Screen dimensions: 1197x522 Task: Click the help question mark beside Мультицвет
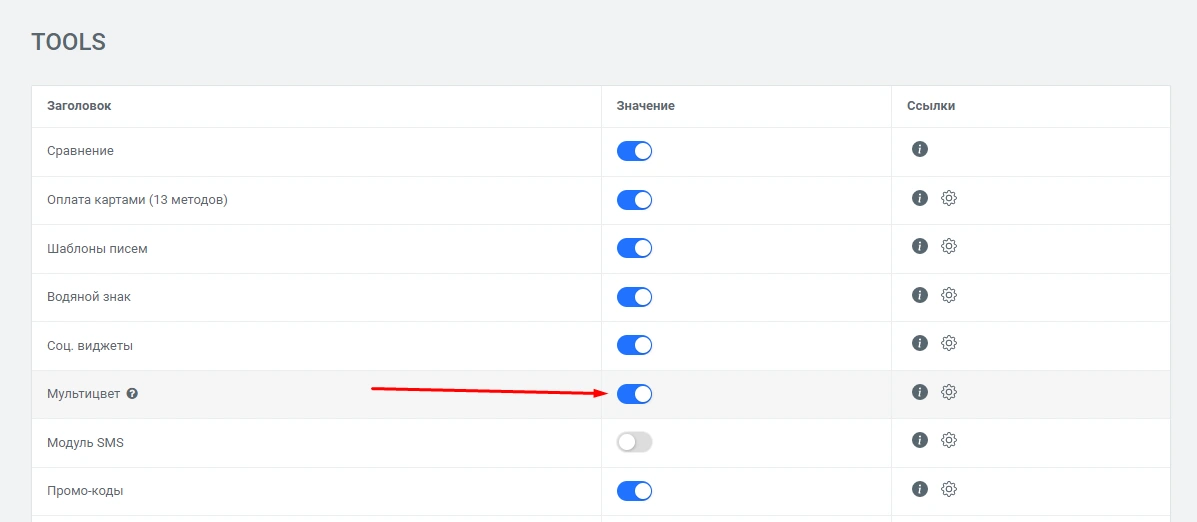[x=132, y=394]
